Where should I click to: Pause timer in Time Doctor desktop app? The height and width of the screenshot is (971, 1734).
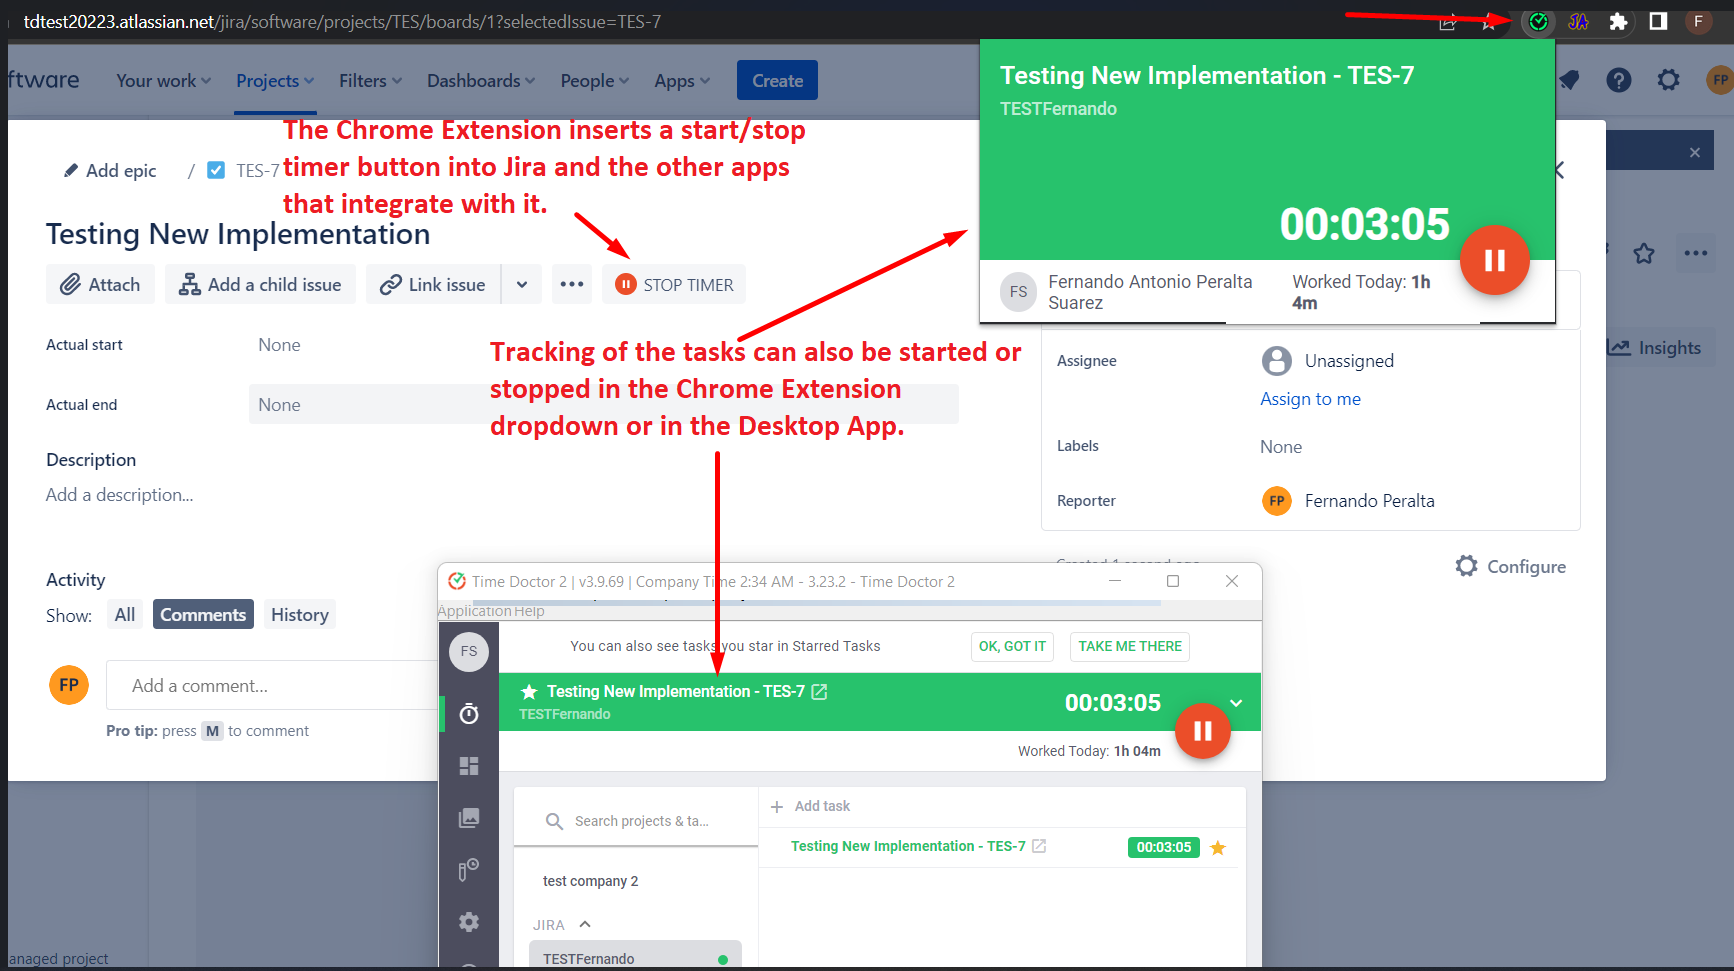click(1202, 731)
